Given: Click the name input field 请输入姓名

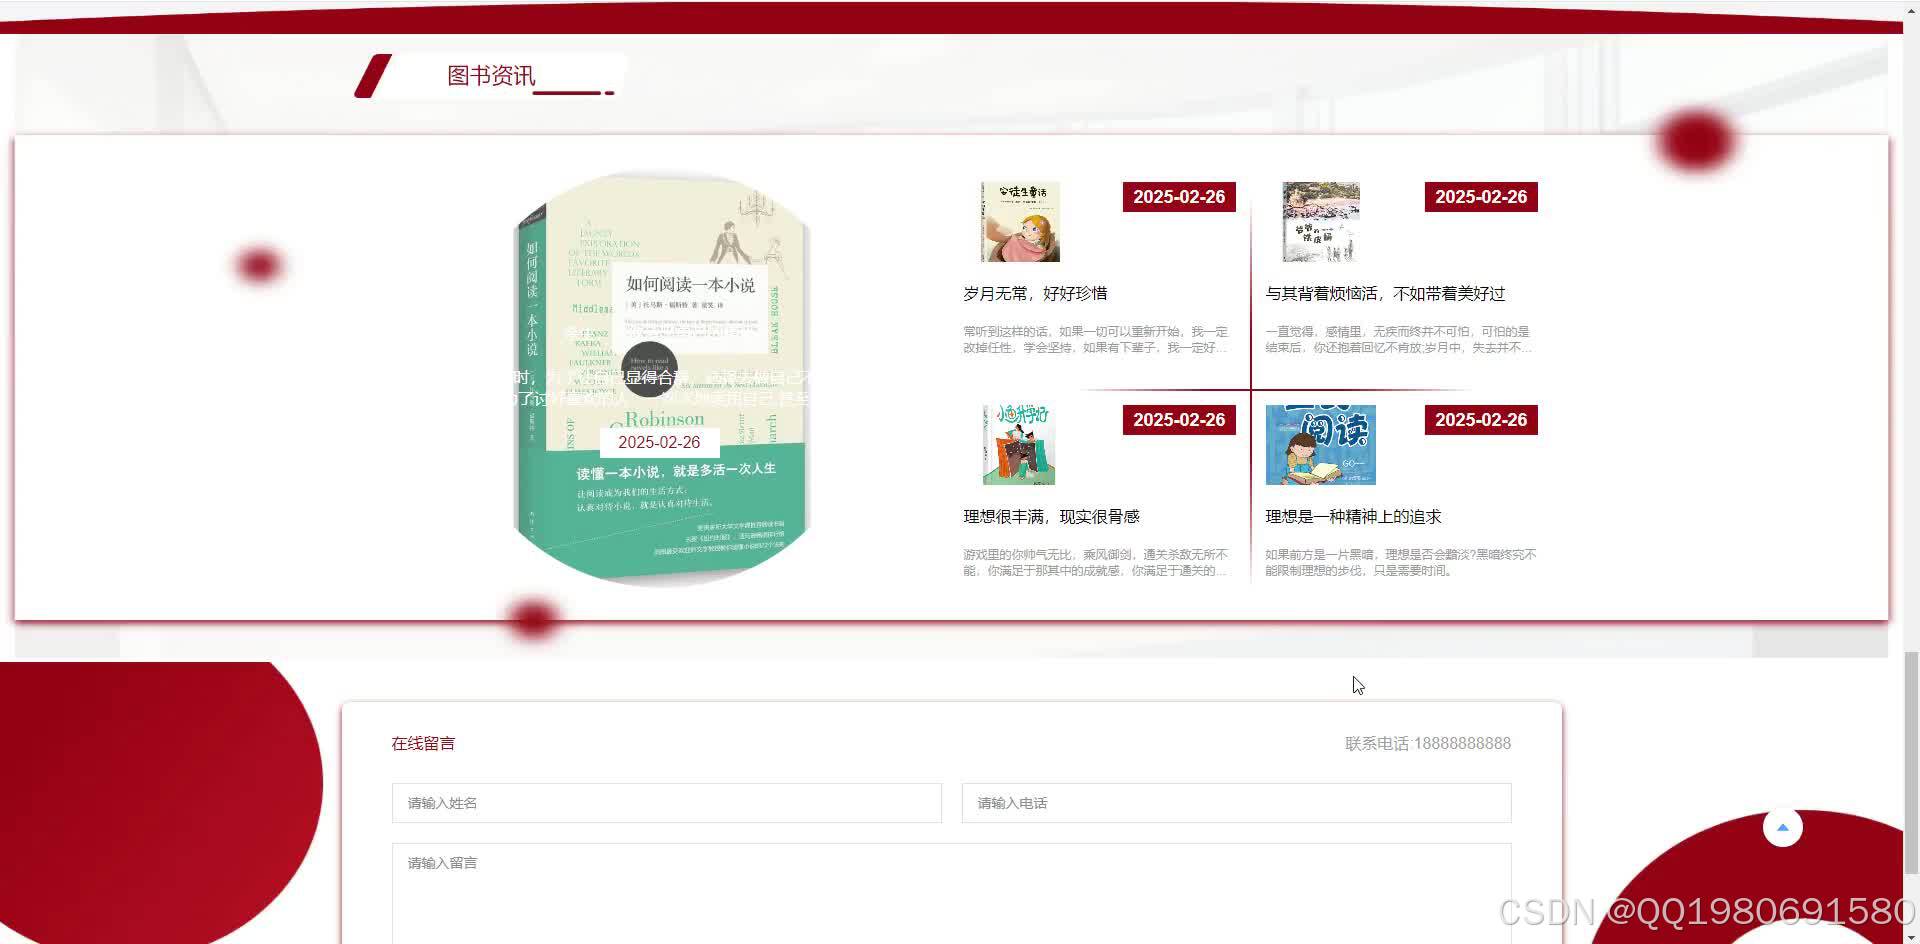Looking at the screenshot, I should 666,802.
